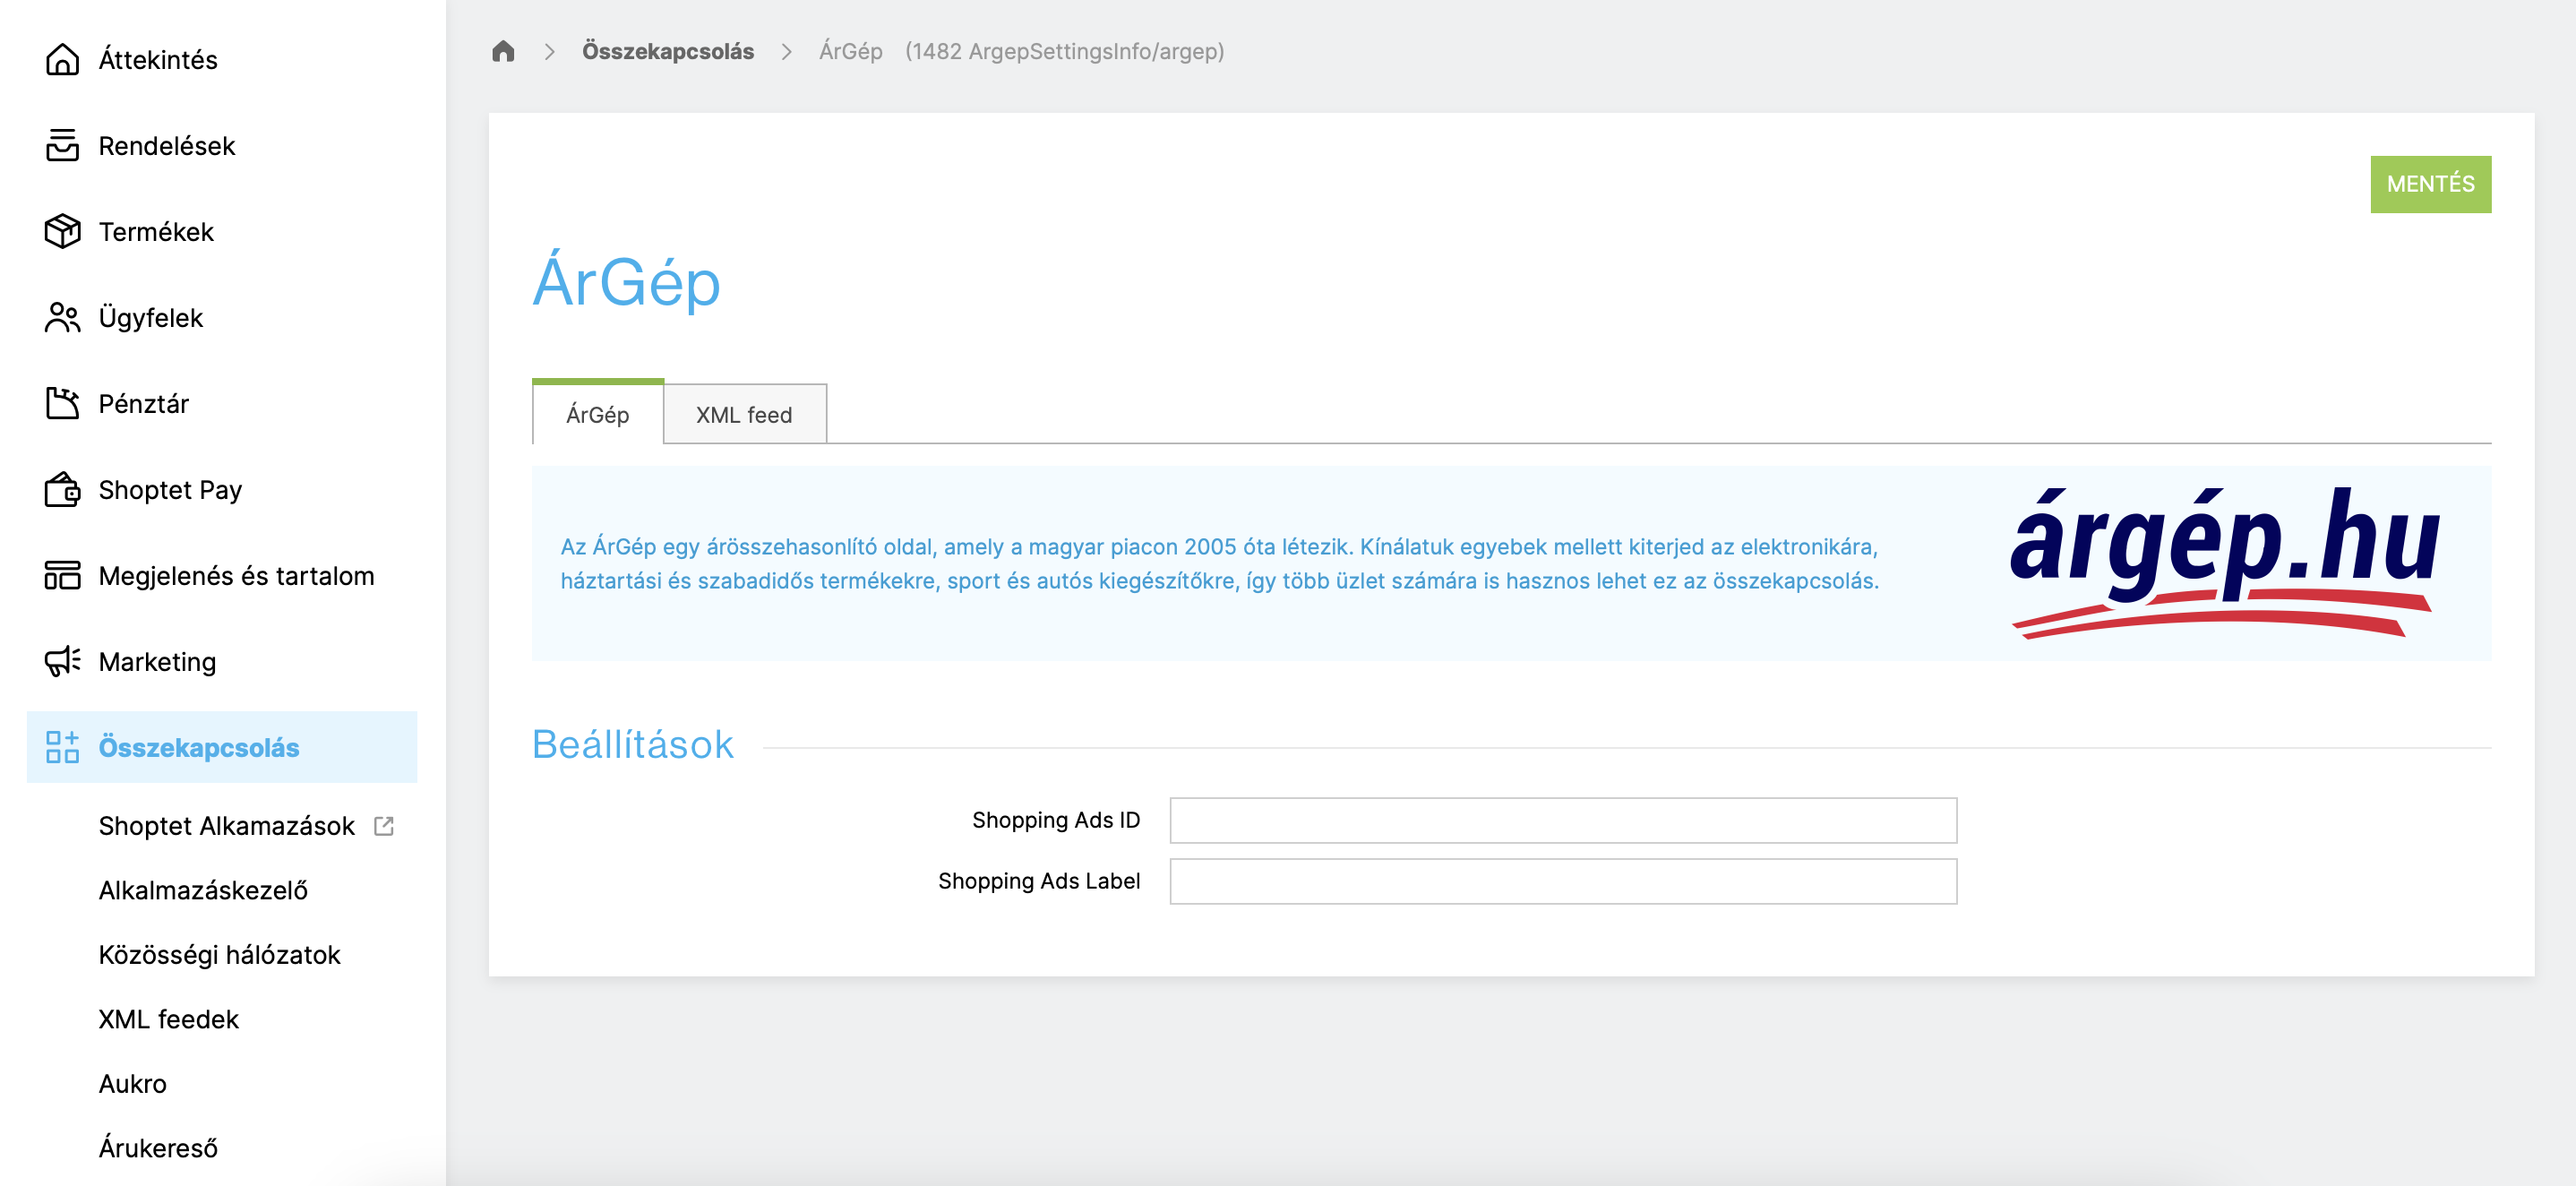
Task: Focus the Shopping Ads ID input field
Action: (x=1563, y=820)
